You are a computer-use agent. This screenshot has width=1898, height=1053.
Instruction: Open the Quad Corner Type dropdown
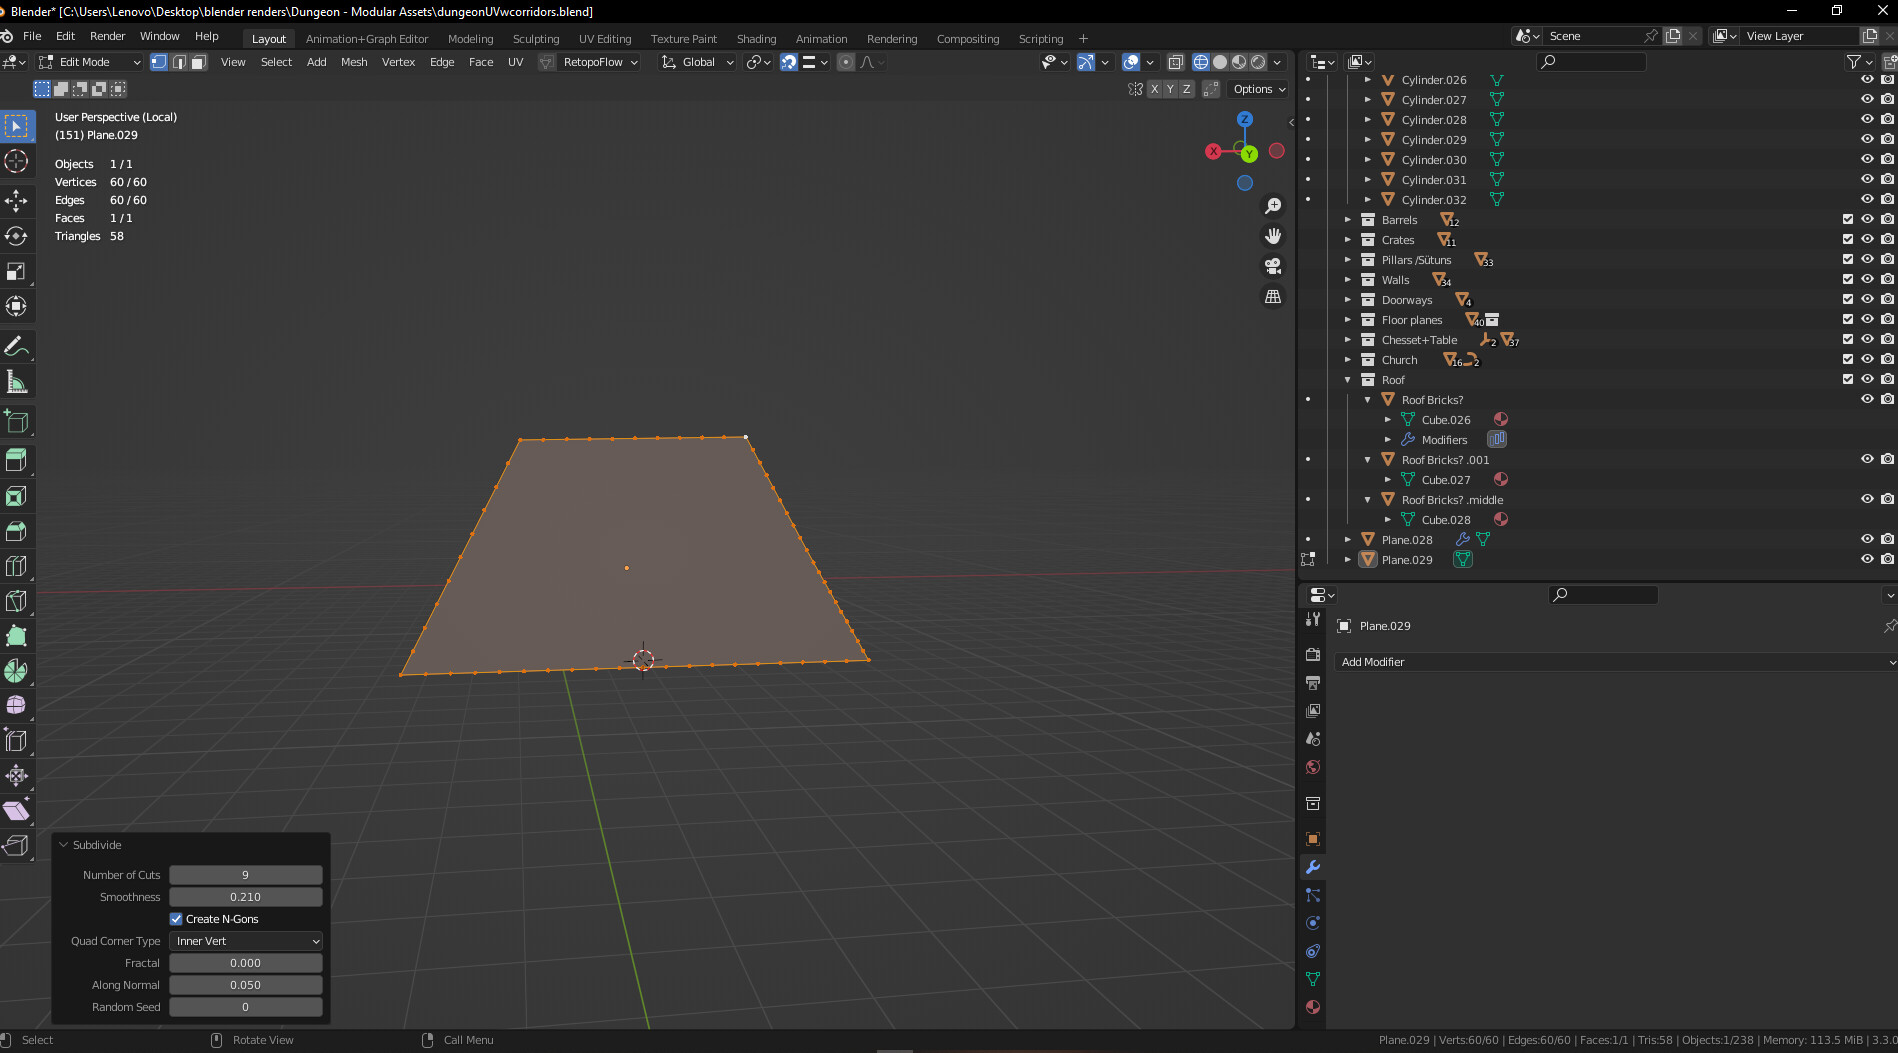245,941
